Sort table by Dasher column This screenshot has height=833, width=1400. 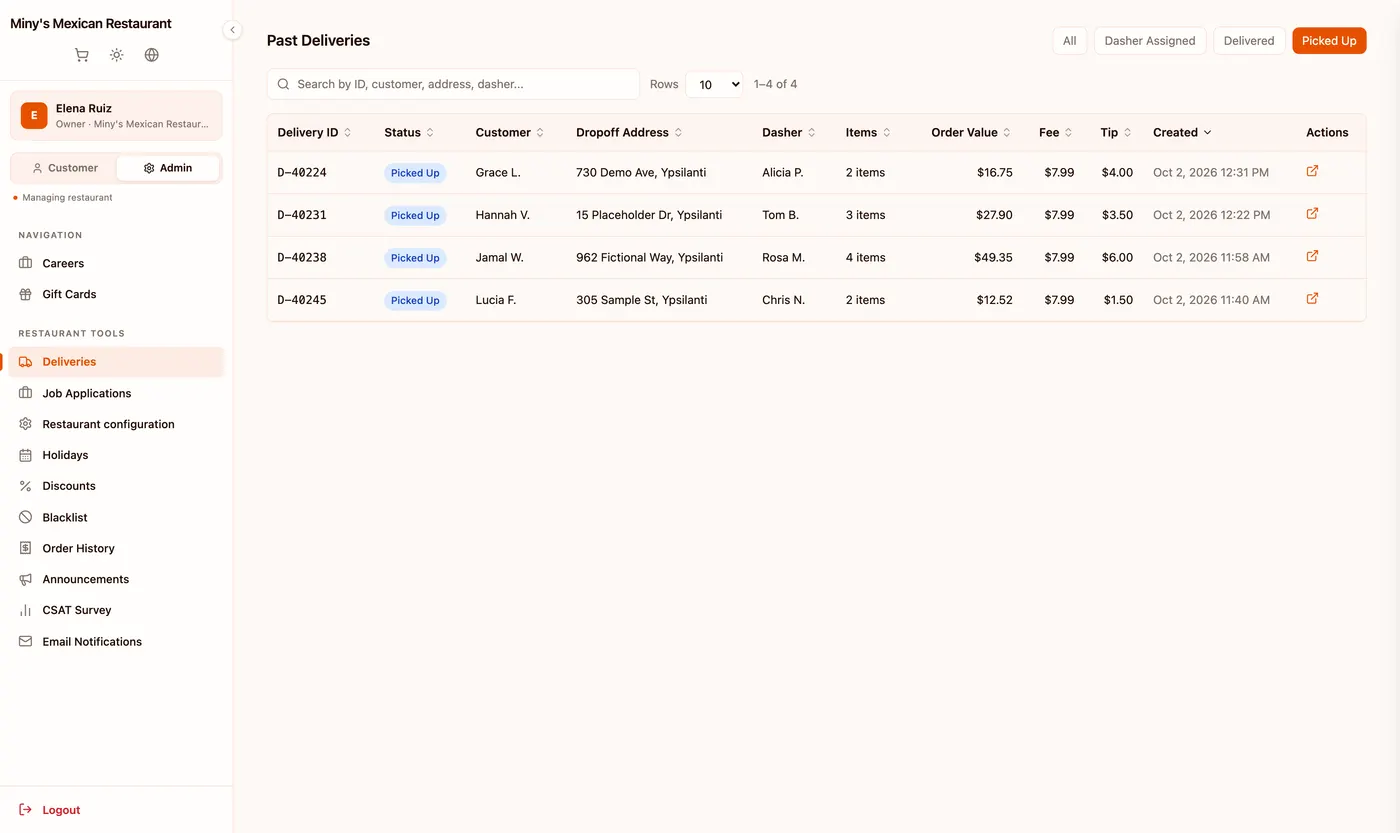coord(789,132)
